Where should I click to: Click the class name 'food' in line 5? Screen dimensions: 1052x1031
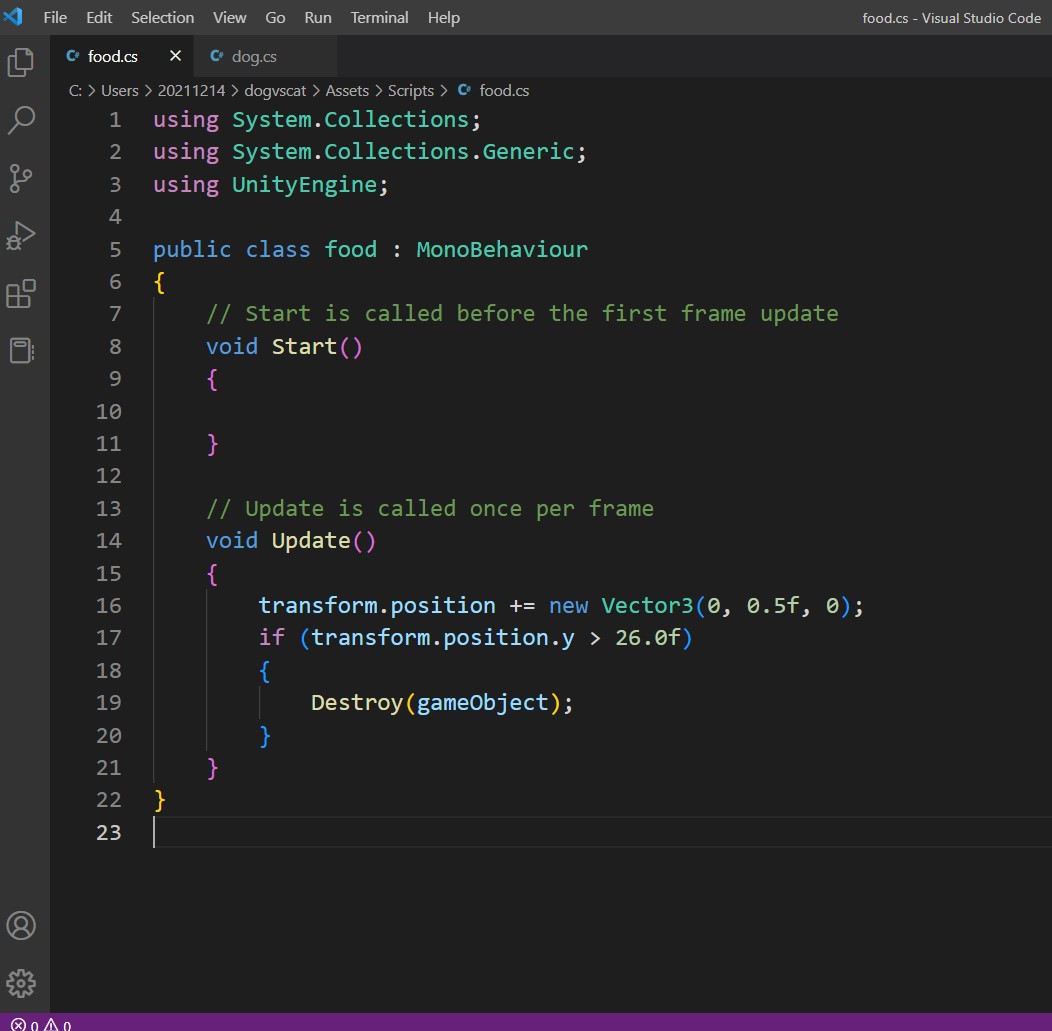[350, 250]
